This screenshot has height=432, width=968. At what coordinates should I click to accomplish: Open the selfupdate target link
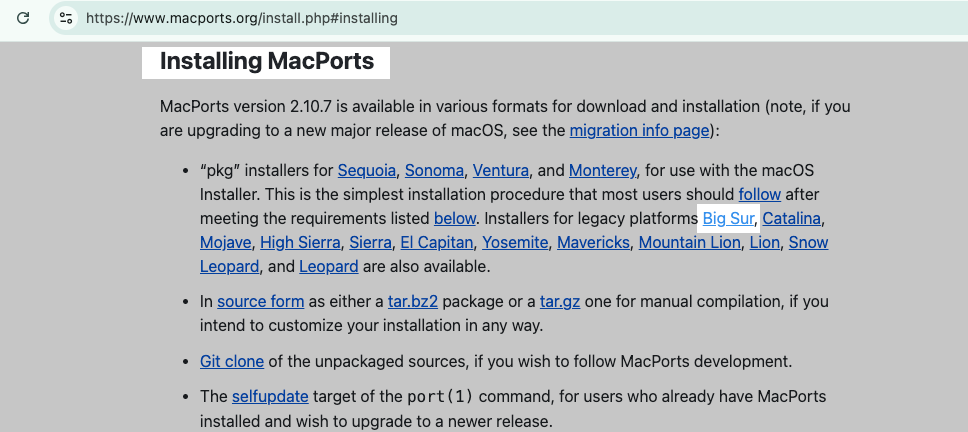[x=270, y=396]
